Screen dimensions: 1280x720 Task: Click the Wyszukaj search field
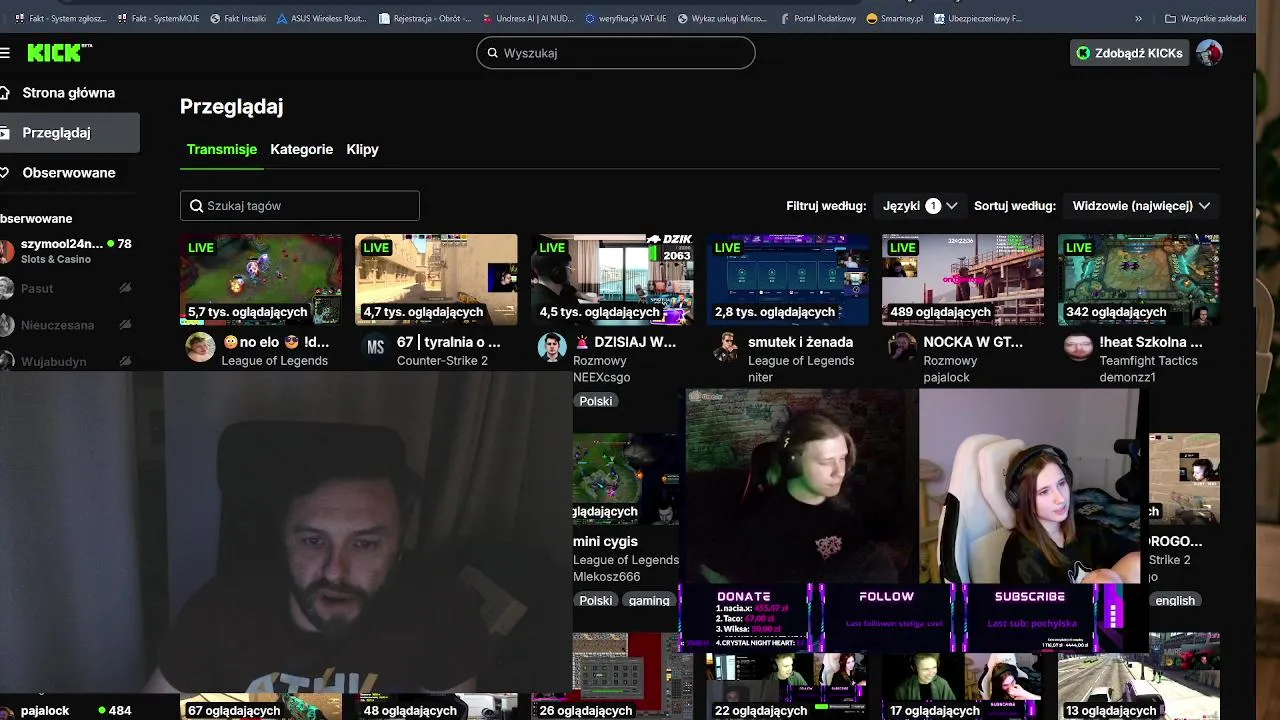(x=616, y=53)
